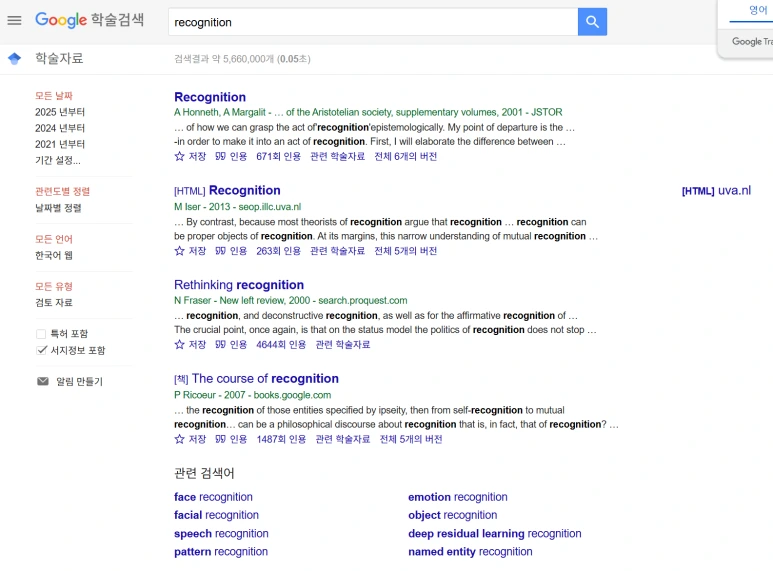Open 기간 설정 custom date range
The height and width of the screenshot is (571, 773).
click(58, 160)
